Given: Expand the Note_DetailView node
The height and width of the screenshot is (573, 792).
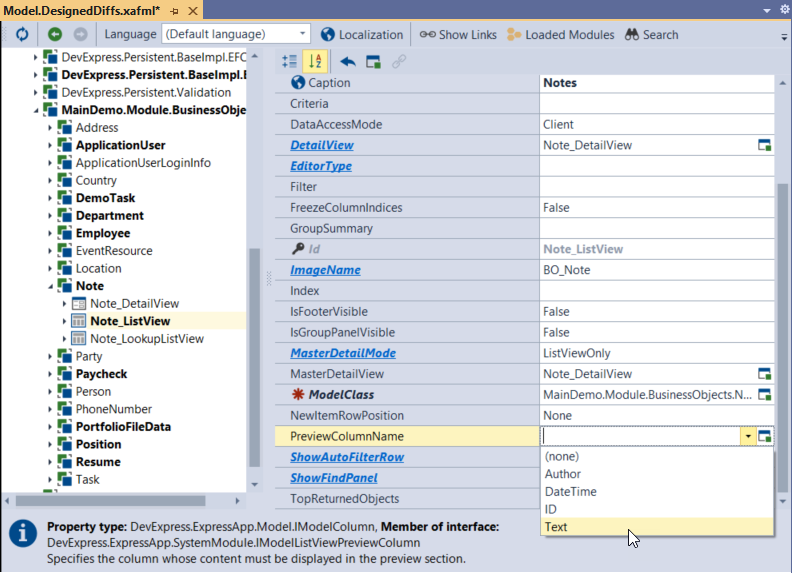Looking at the screenshot, I should click(64, 304).
